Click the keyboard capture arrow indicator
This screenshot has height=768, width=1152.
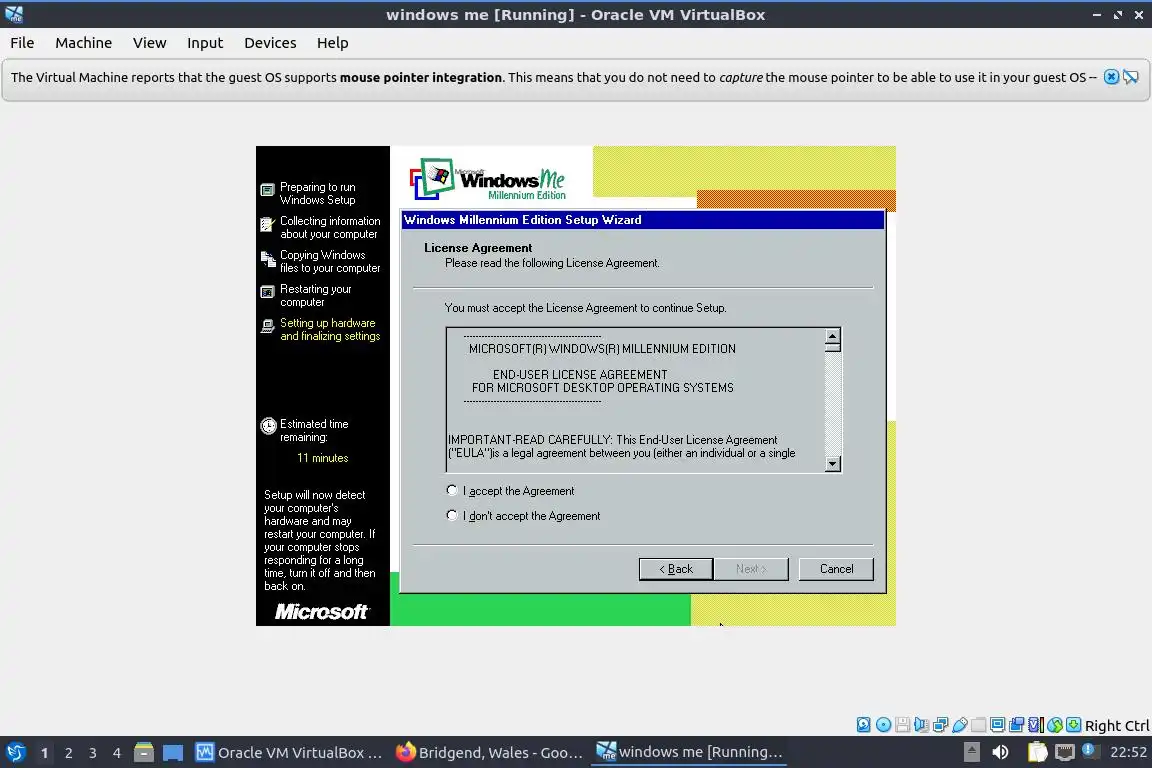click(1073, 725)
